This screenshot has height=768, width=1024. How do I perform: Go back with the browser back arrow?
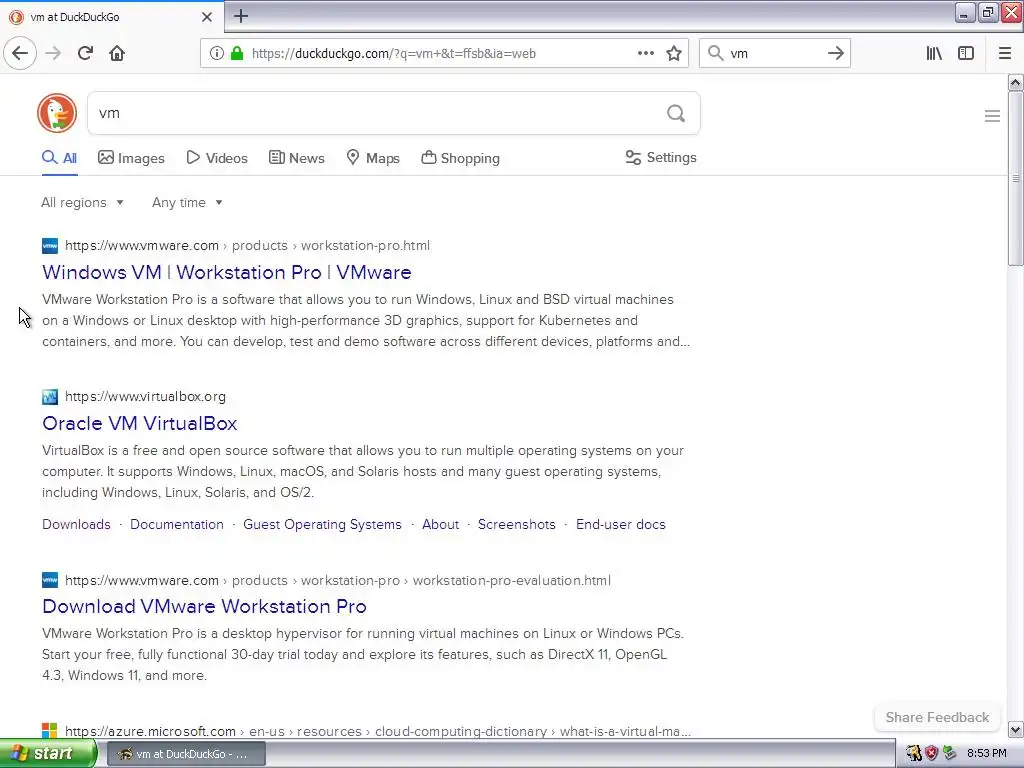pos(20,54)
